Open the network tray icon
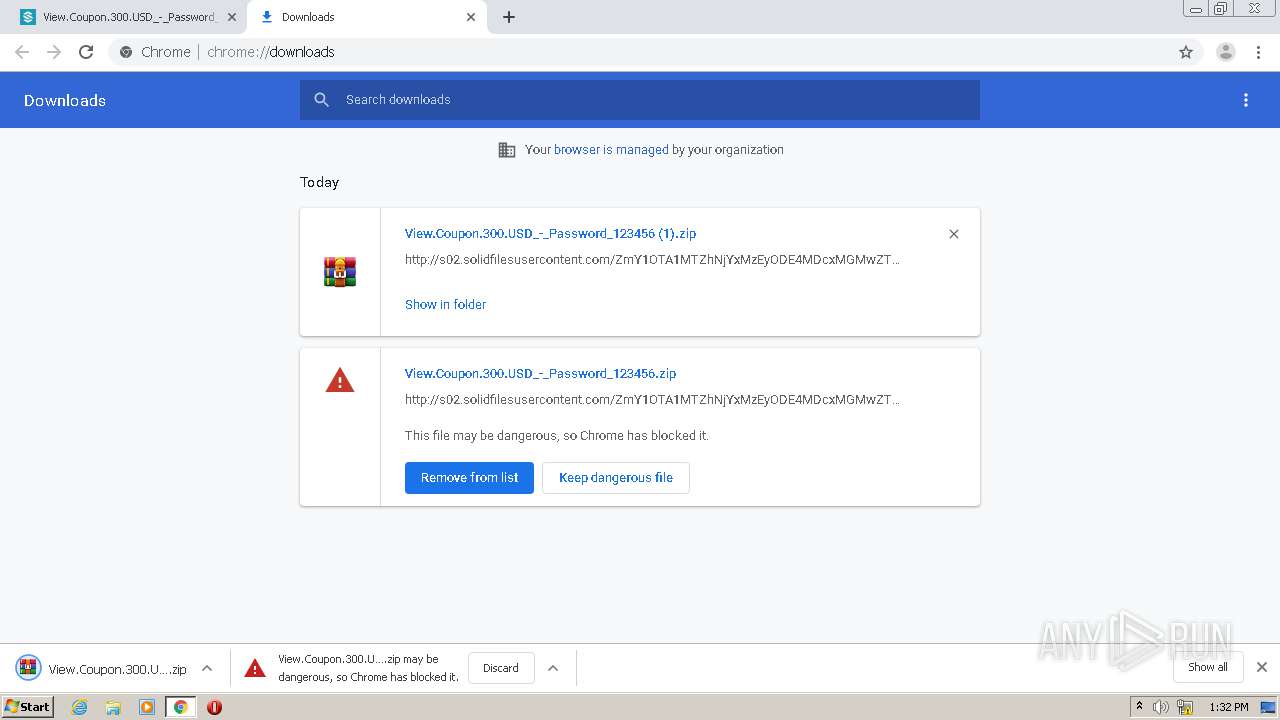The height and width of the screenshot is (720, 1280). point(1185,707)
